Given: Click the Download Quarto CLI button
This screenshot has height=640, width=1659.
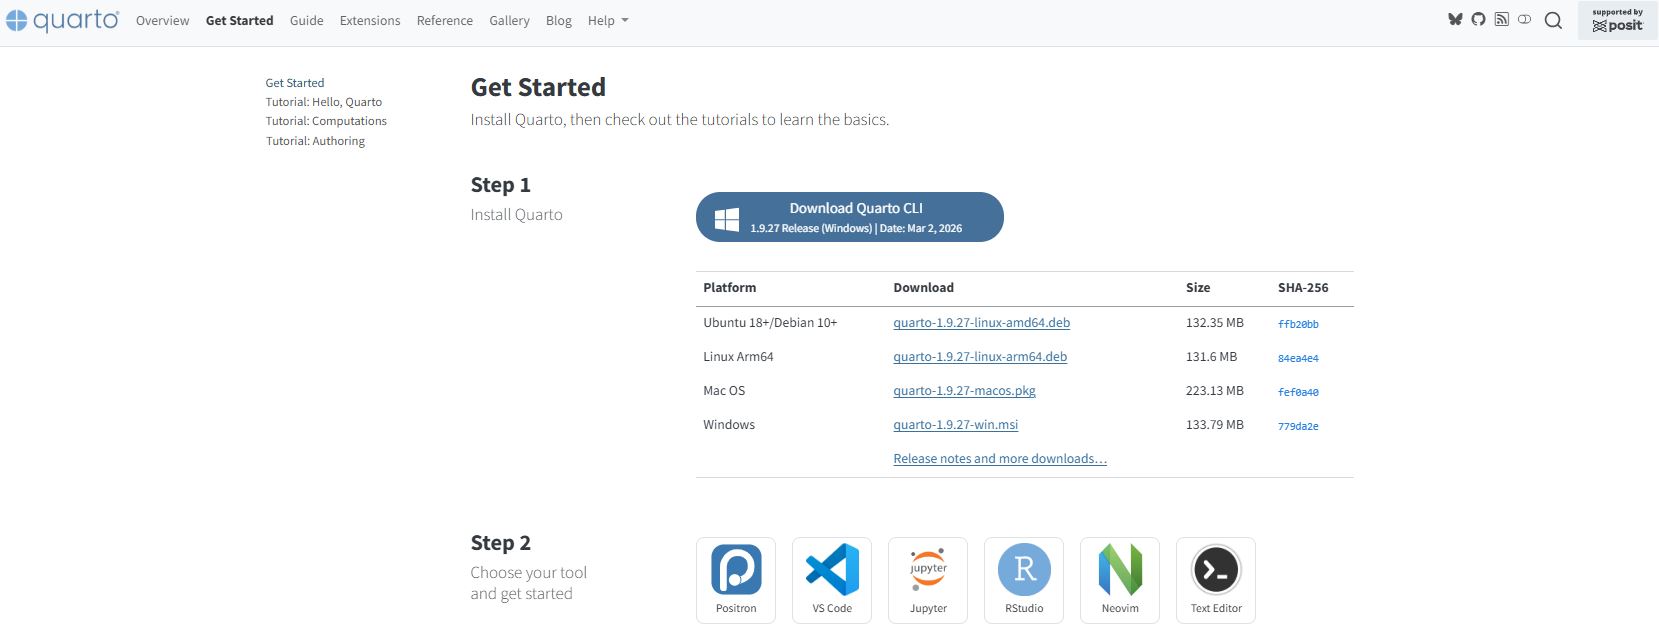Looking at the screenshot, I should pos(850,217).
